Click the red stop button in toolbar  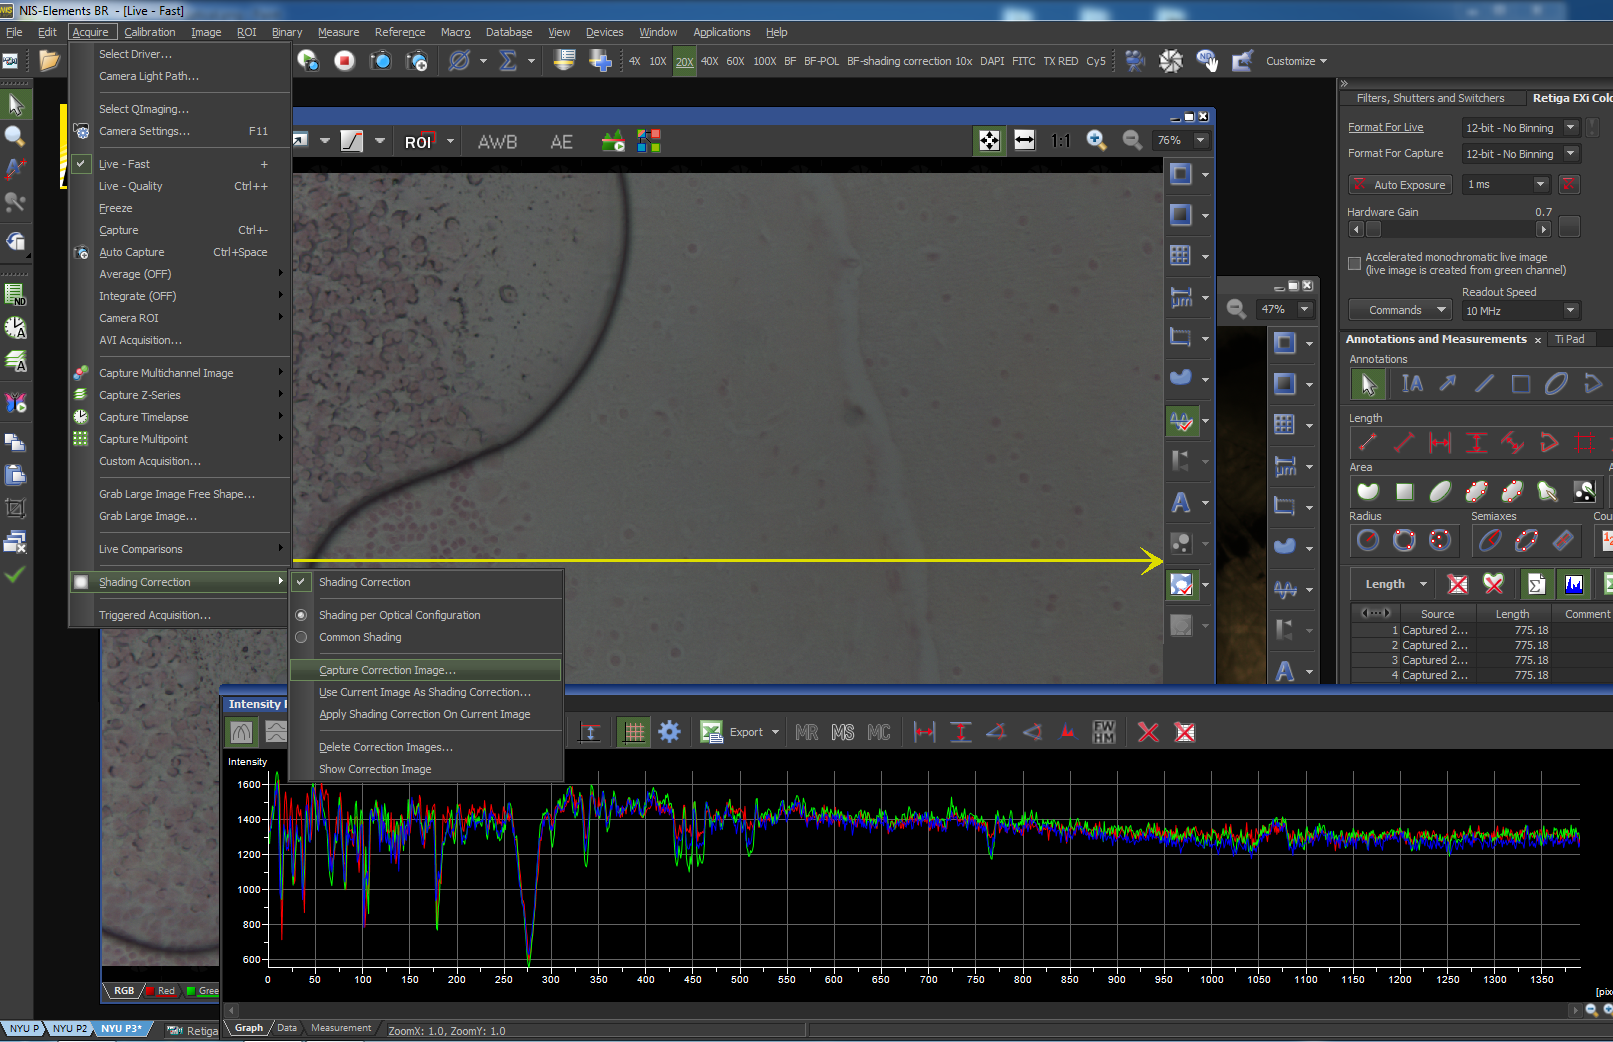tap(344, 61)
